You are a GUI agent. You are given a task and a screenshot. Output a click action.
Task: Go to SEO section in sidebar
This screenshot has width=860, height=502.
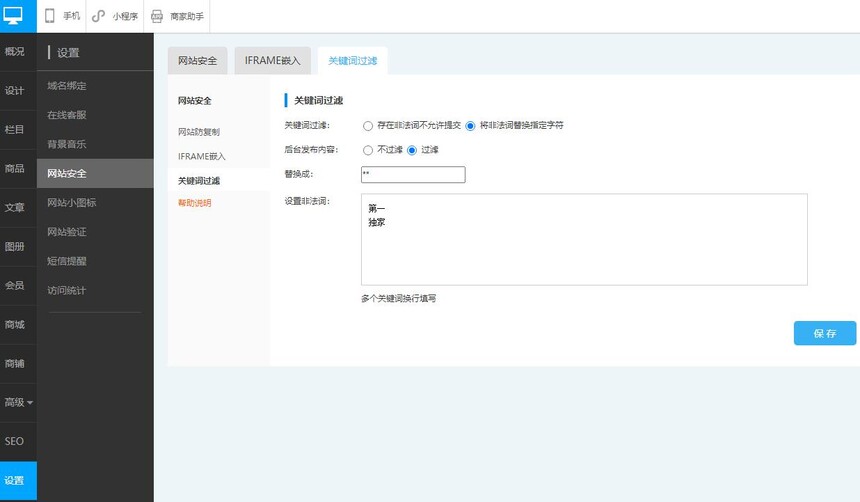tap(14, 441)
